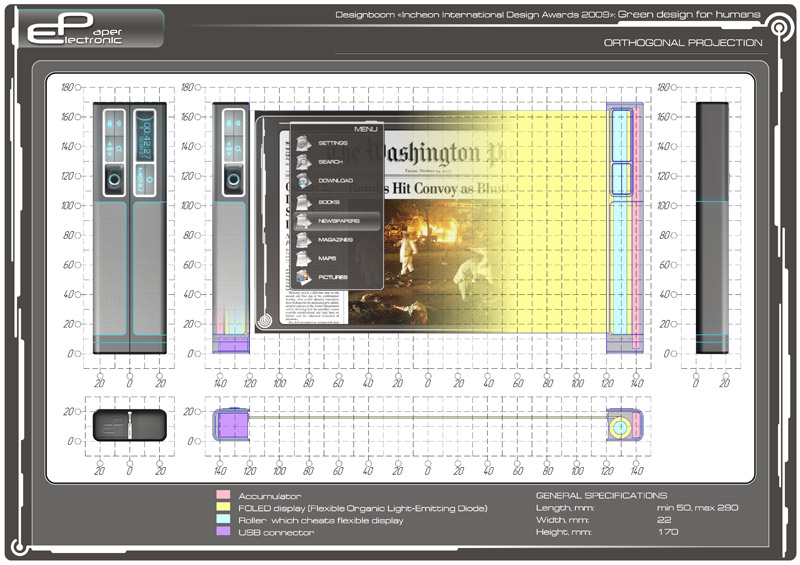Select the Search menu icon

pos(304,161)
